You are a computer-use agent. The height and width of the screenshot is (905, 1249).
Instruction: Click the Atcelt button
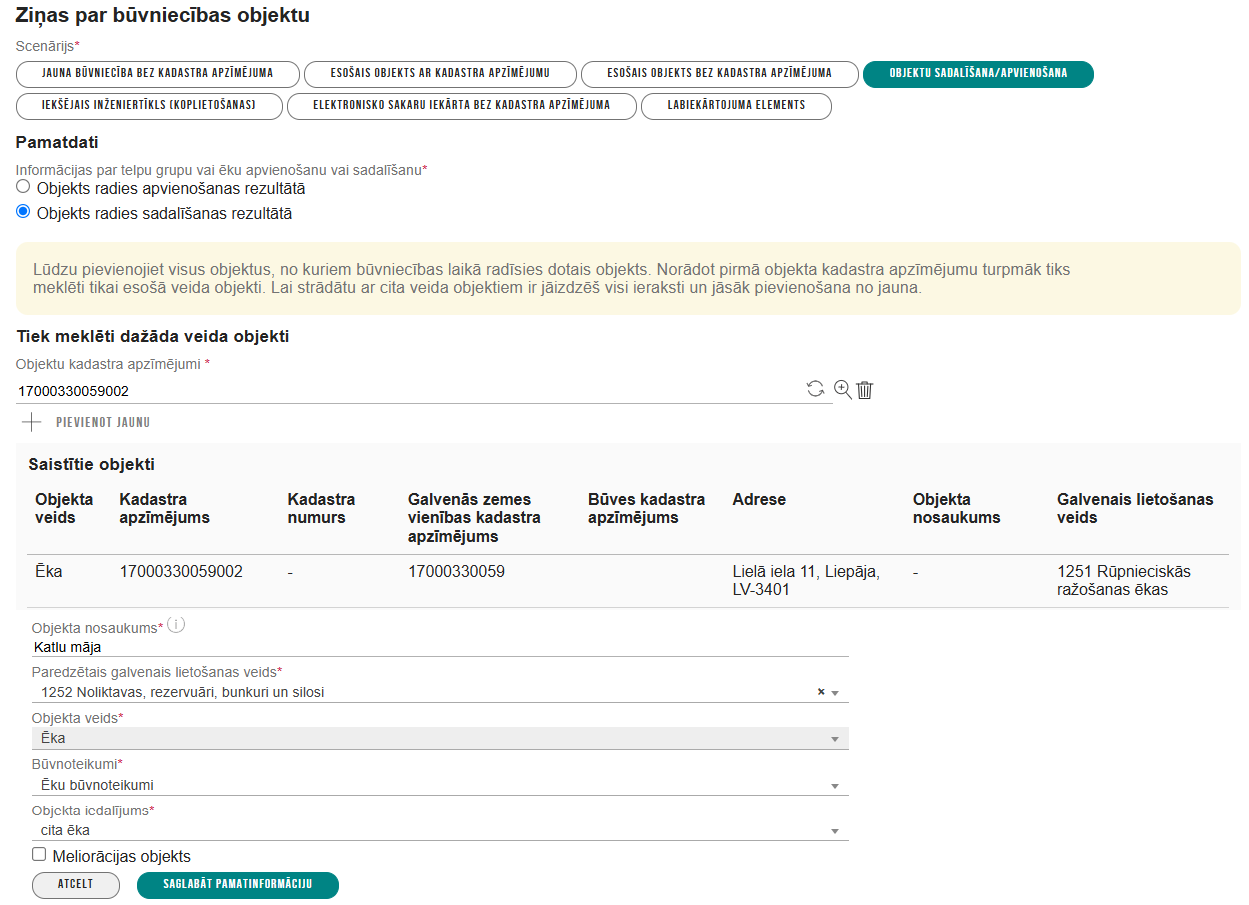(x=76, y=885)
